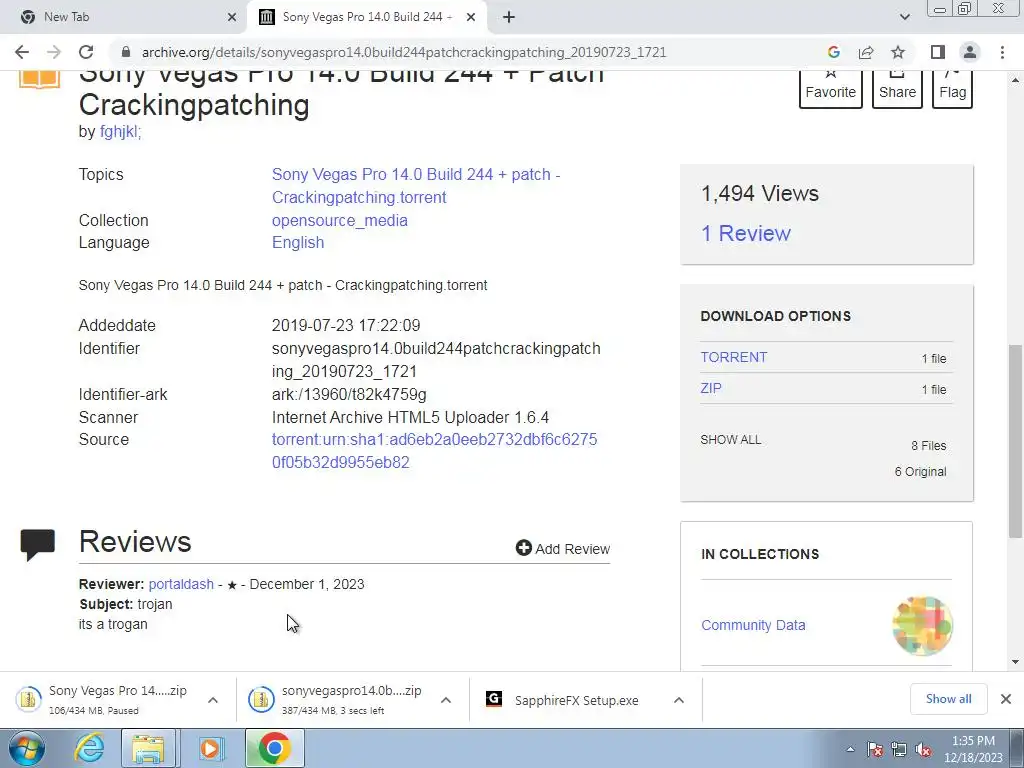Go back using the browser back arrow
Screen dimensions: 1024x768
pos(22,52)
